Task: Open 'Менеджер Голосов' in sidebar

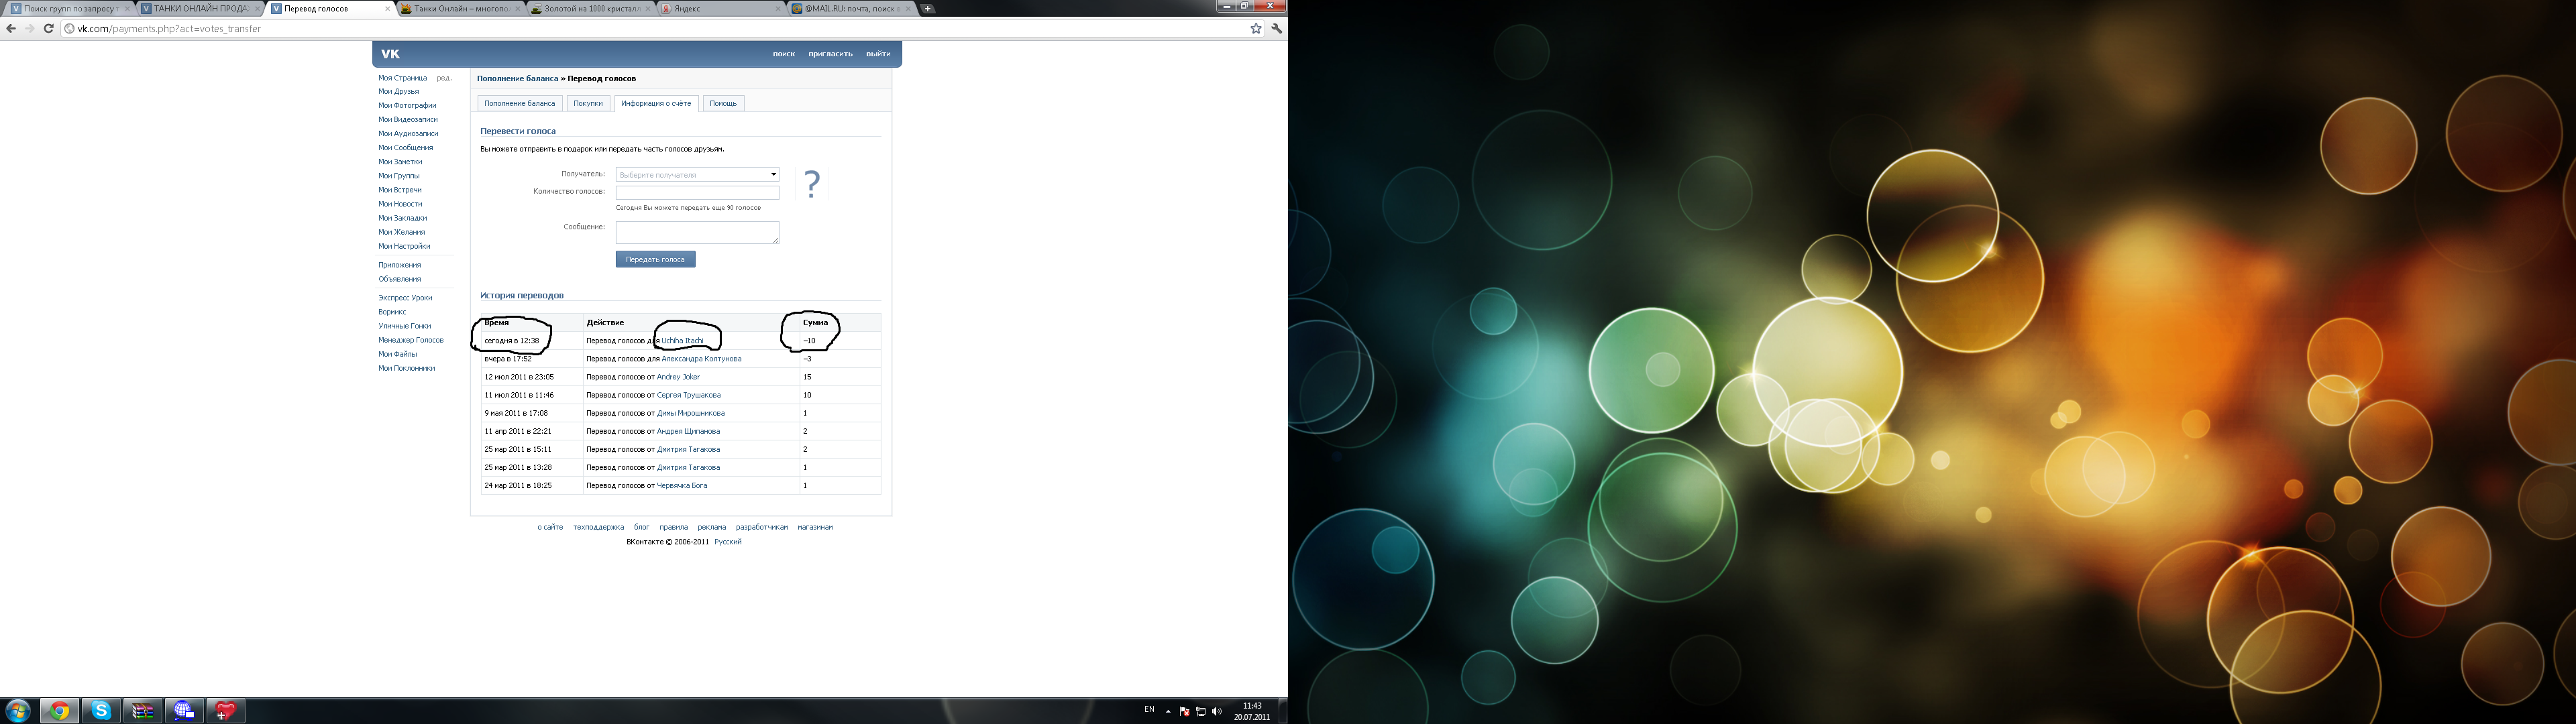Action: click(x=410, y=340)
